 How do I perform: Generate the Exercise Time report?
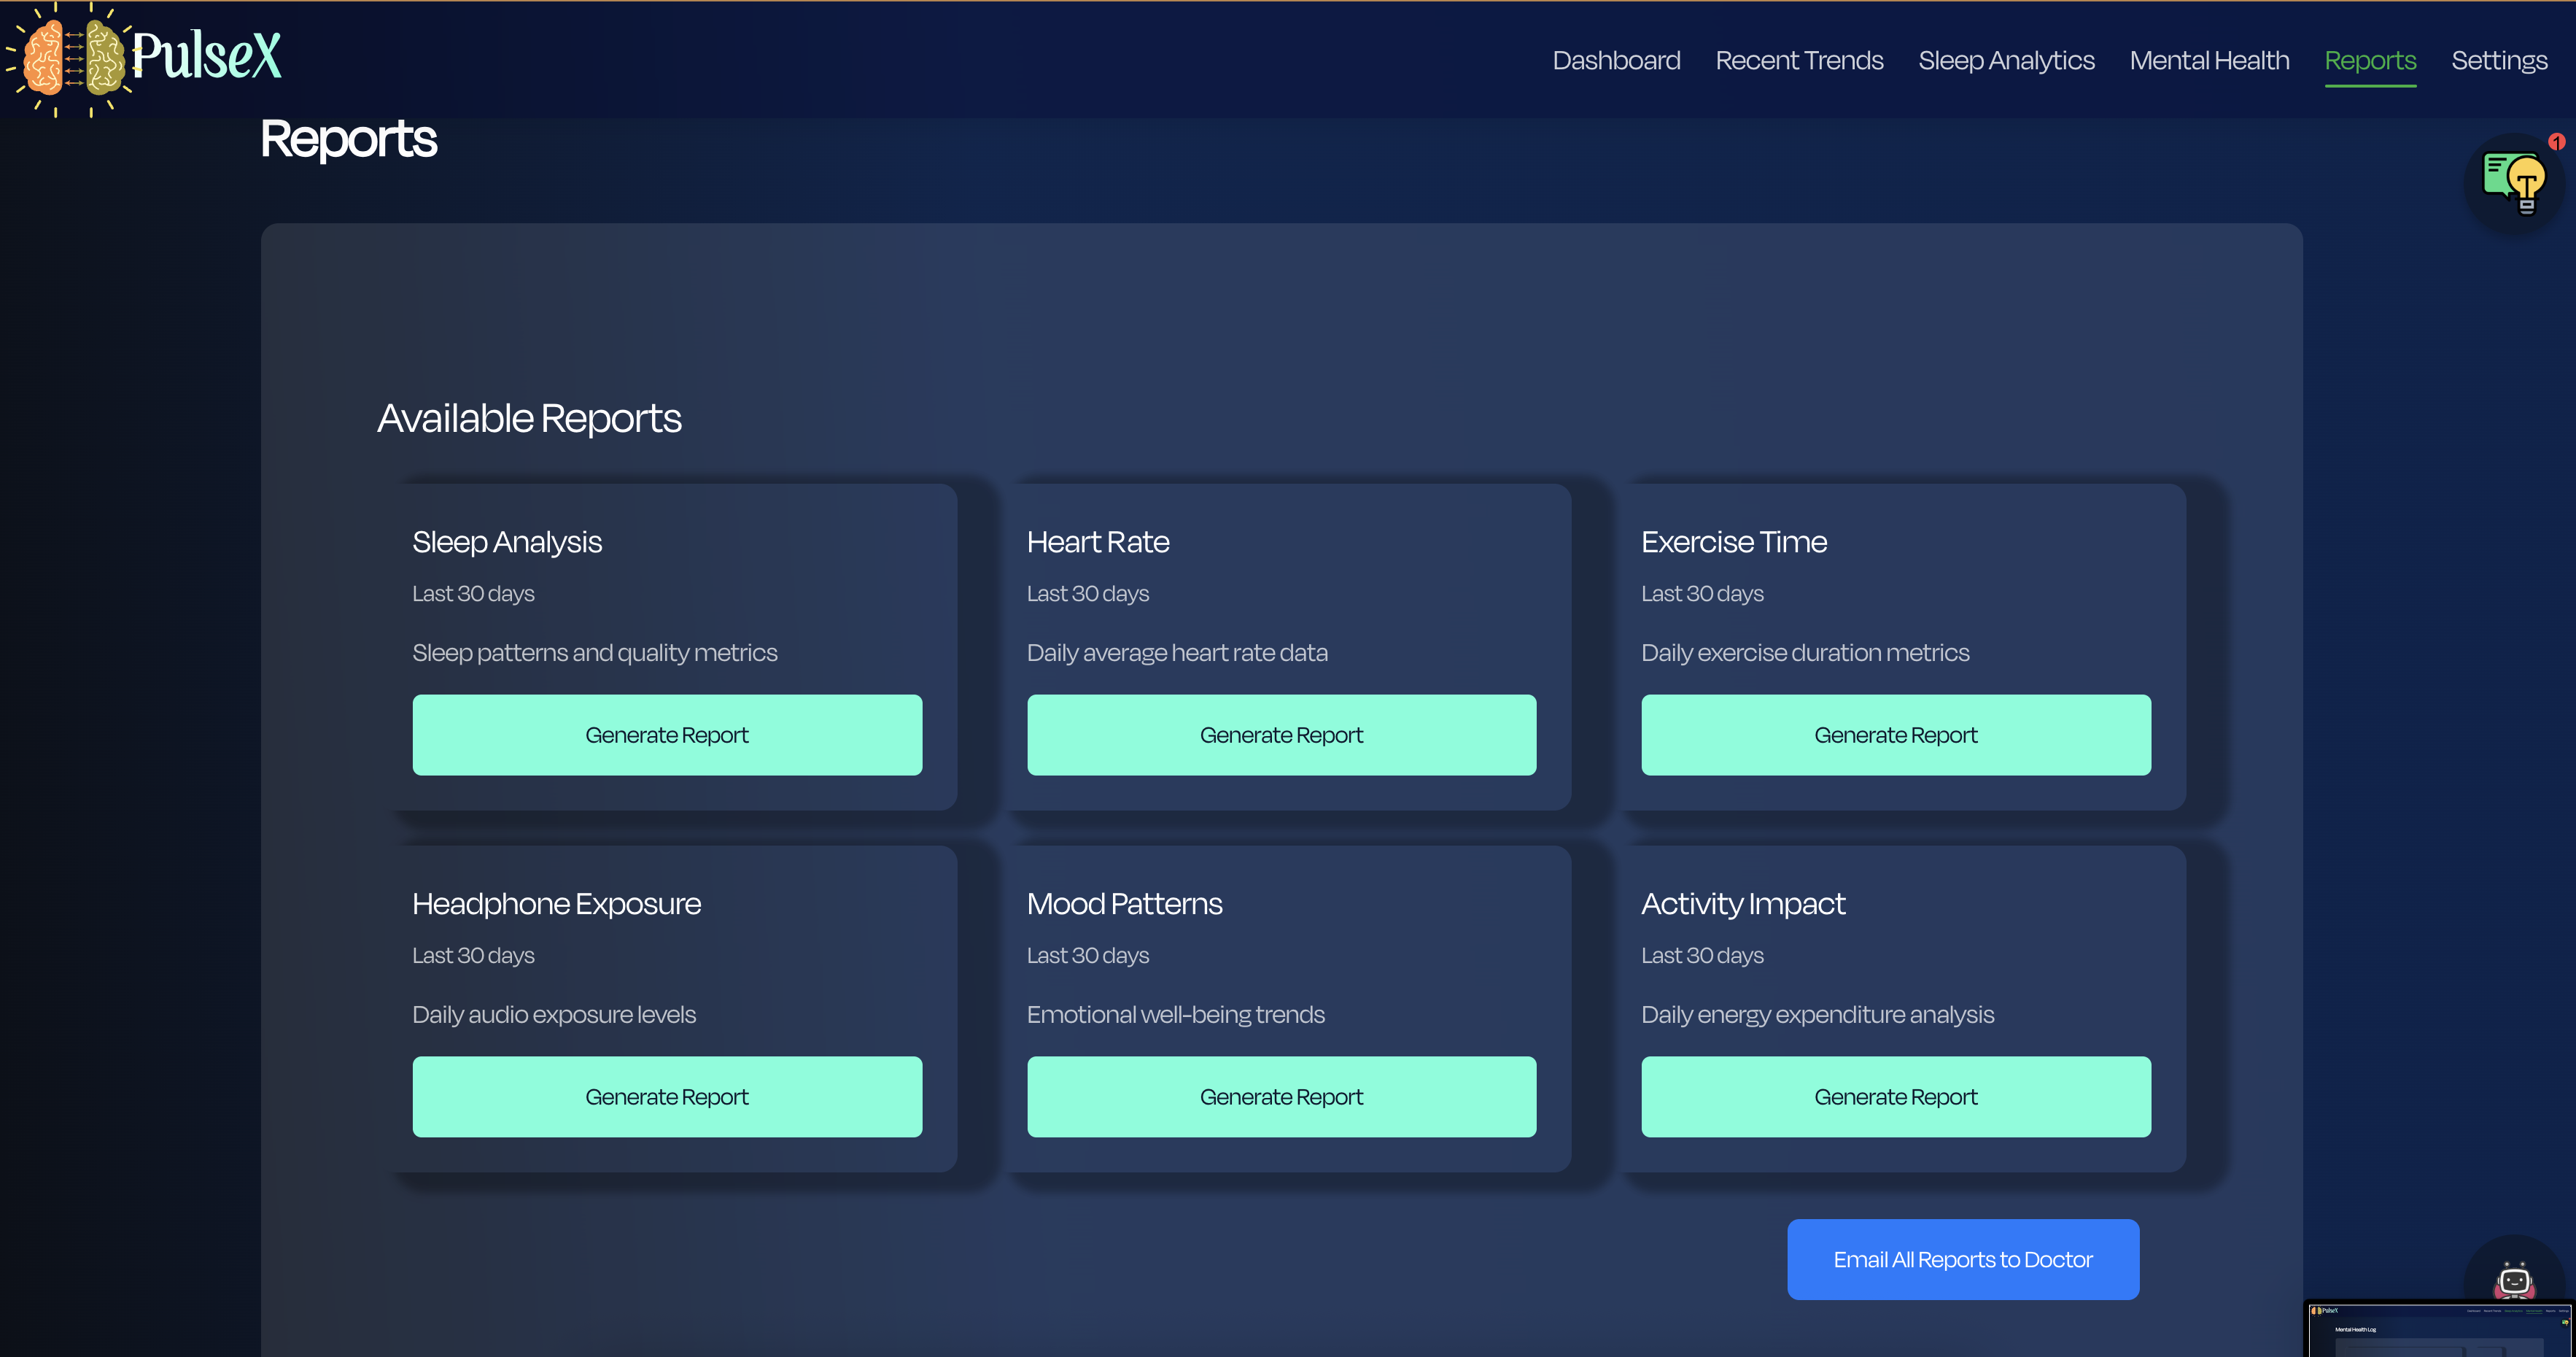(x=1895, y=735)
